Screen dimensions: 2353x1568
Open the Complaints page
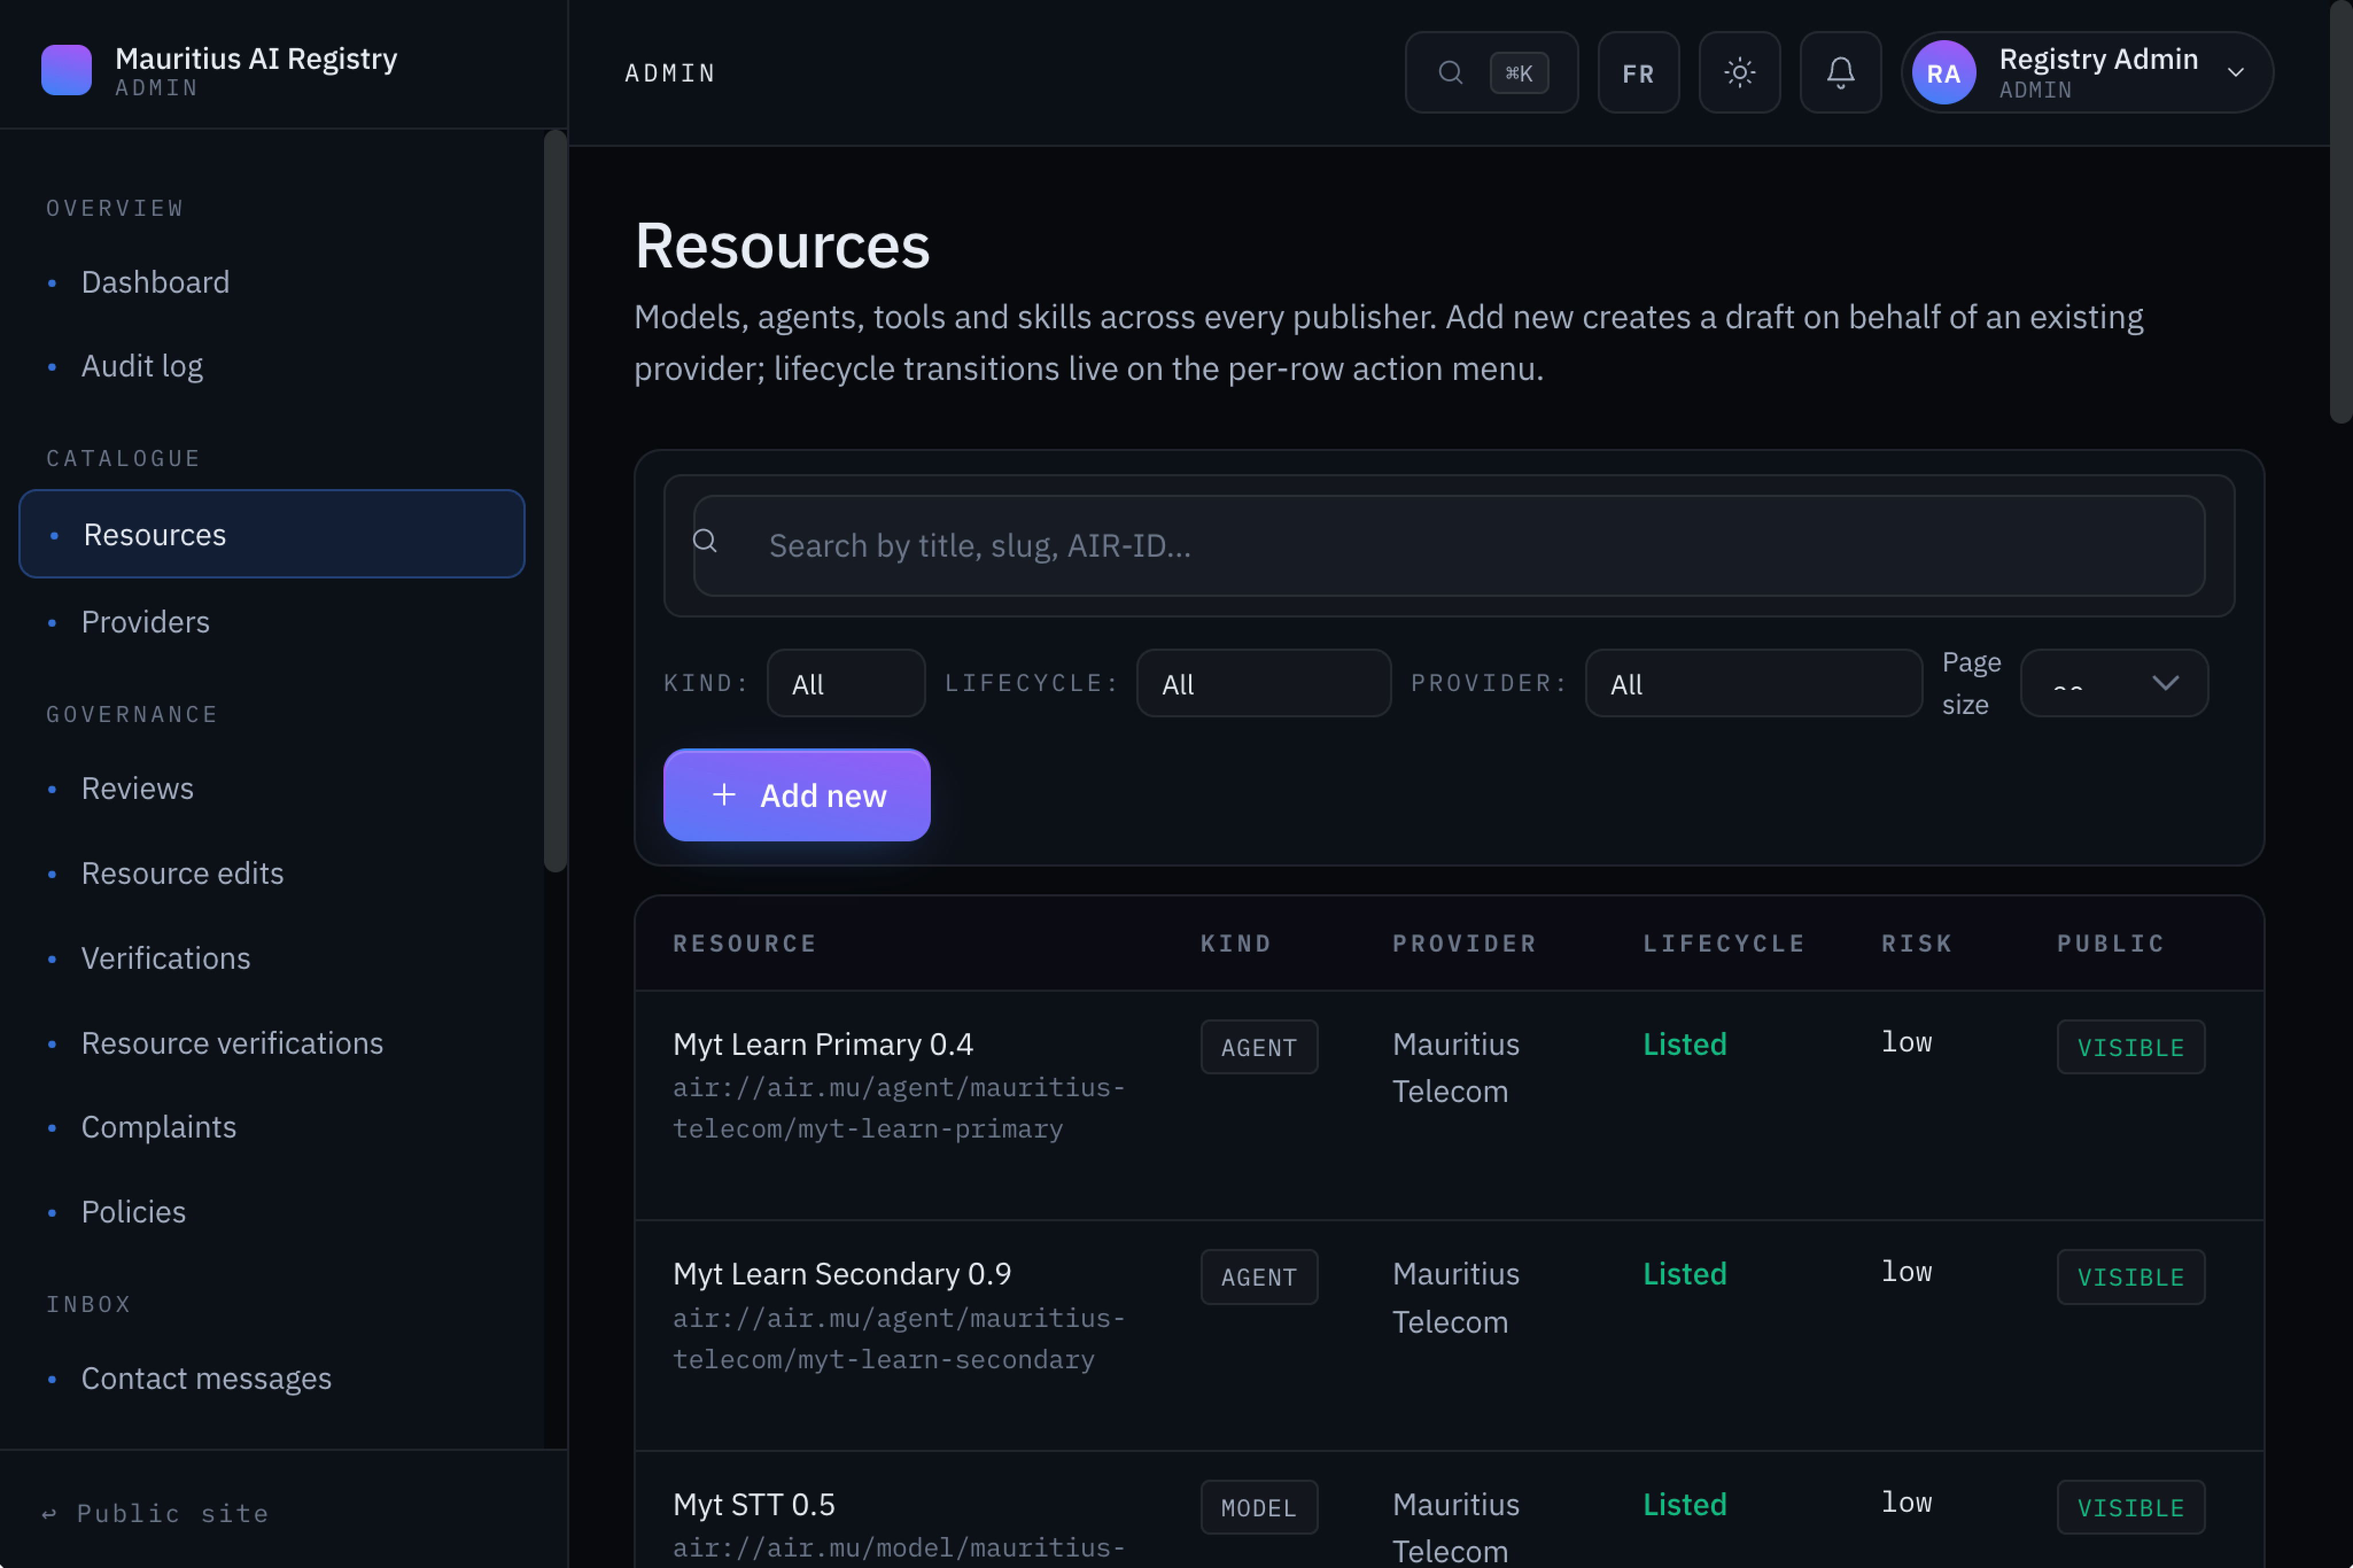point(158,1127)
